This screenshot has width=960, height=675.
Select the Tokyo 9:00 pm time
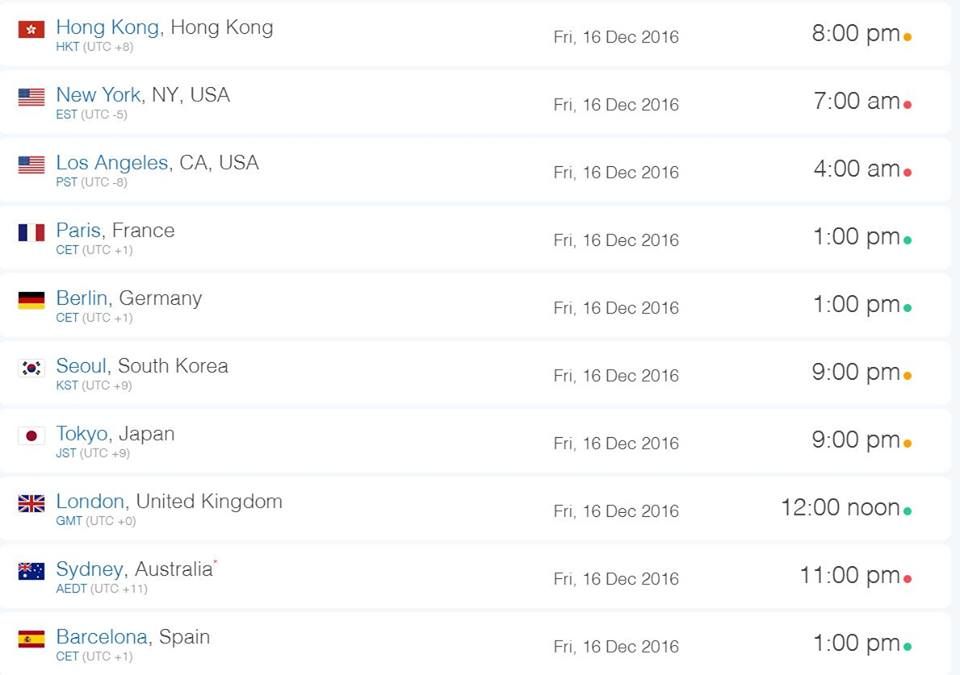pos(856,440)
